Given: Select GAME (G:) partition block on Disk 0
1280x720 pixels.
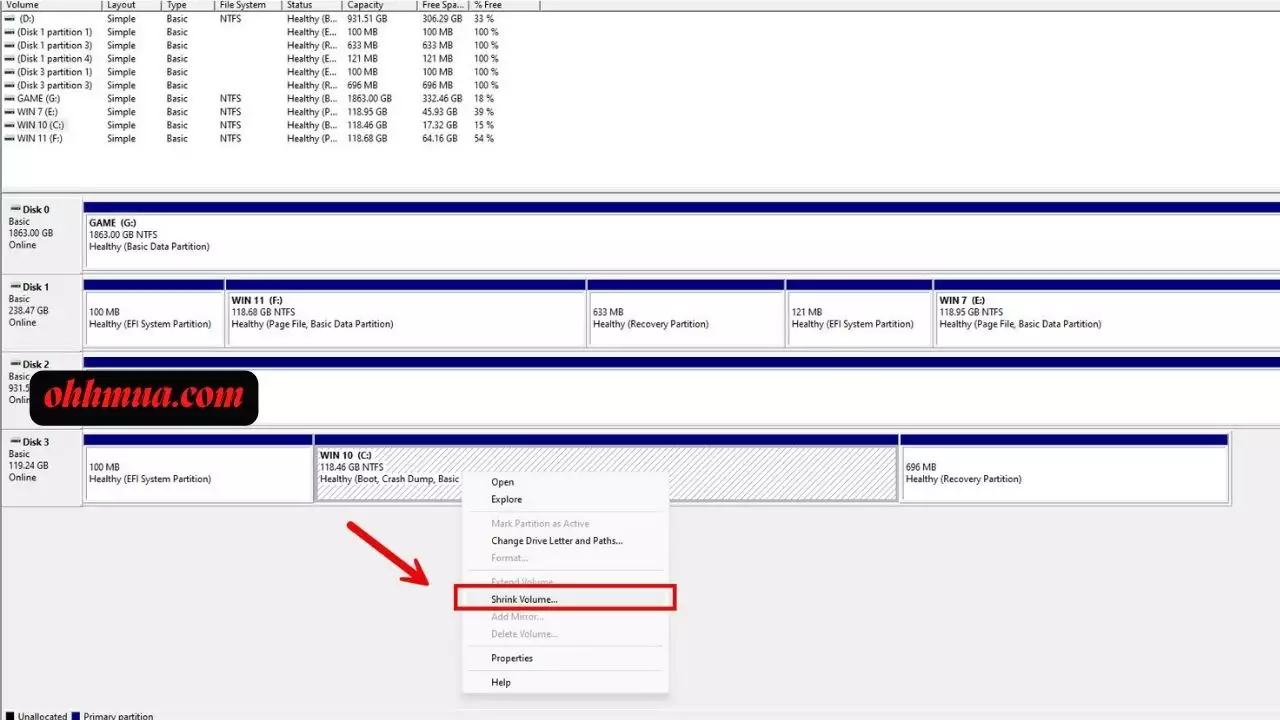Looking at the screenshot, I should coord(682,235).
